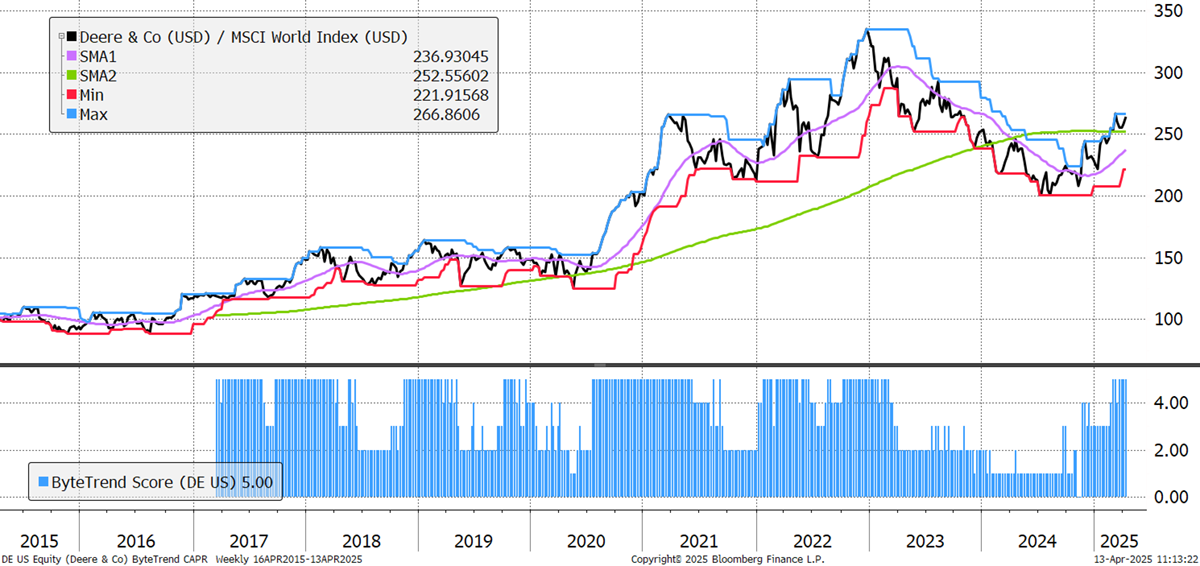1200x566 pixels.
Task: Click the ByteTrend Score (DE US) 5.00 label
Action: [x=164, y=482]
